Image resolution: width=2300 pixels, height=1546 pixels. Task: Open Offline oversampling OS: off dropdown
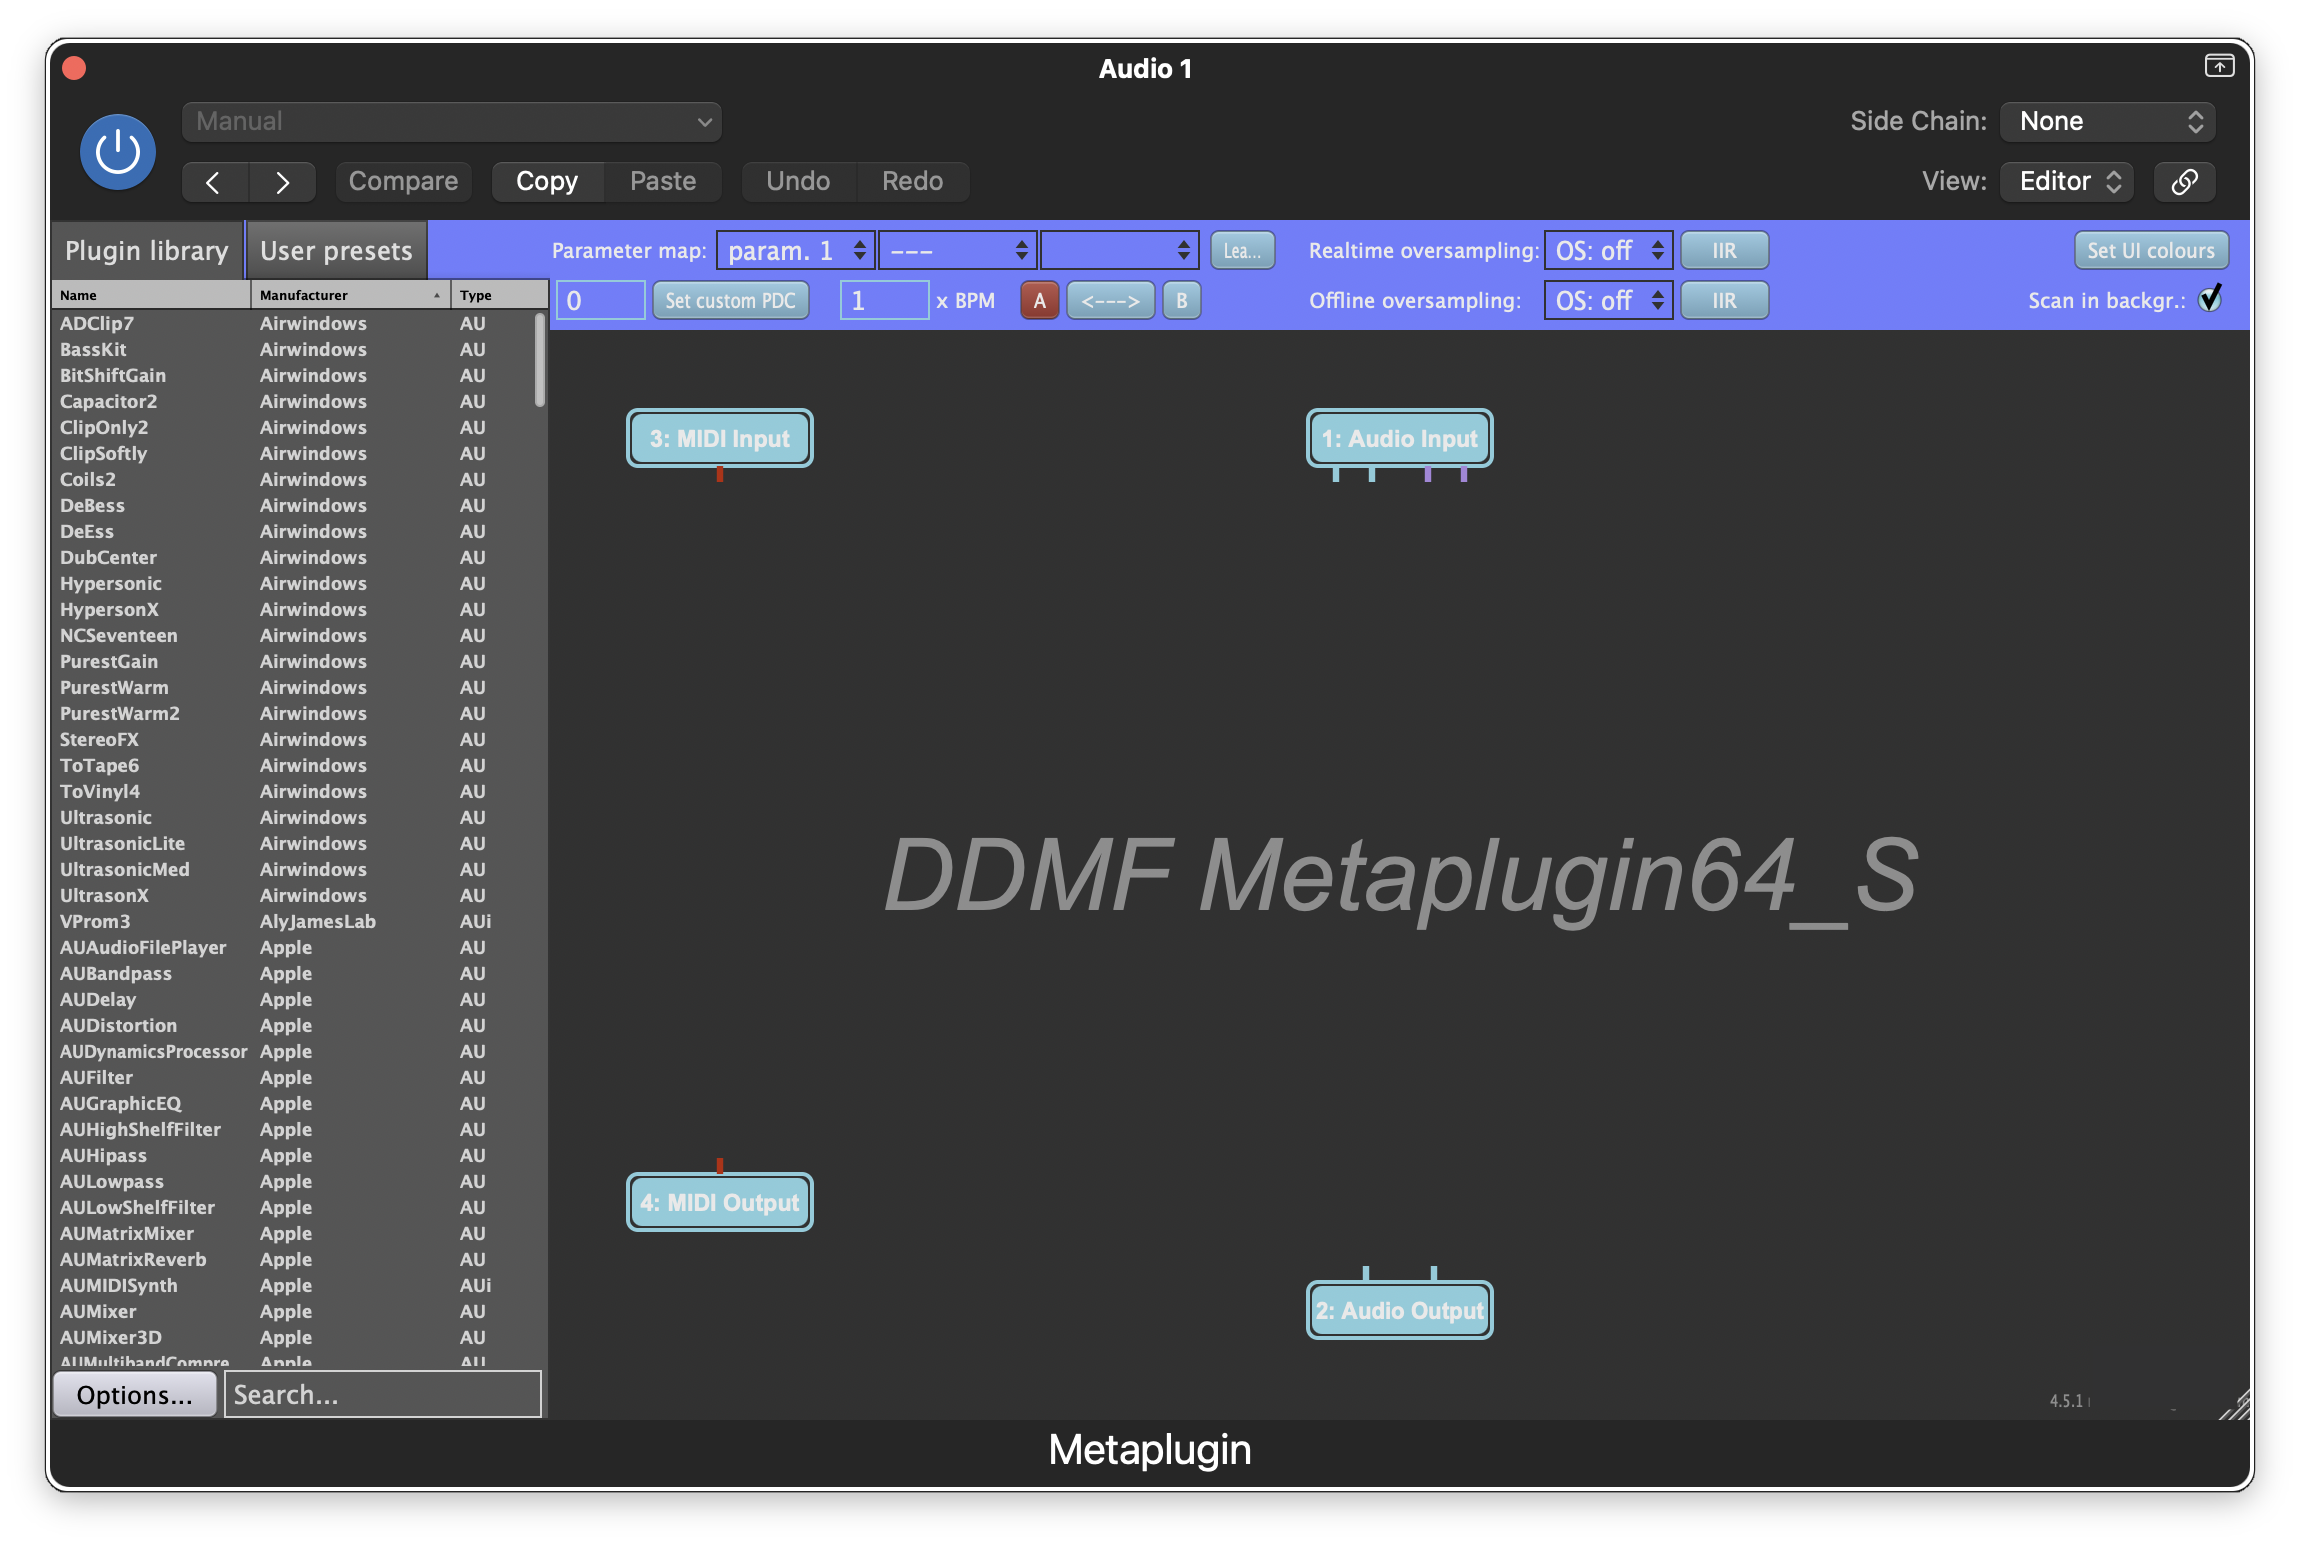(1609, 300)
